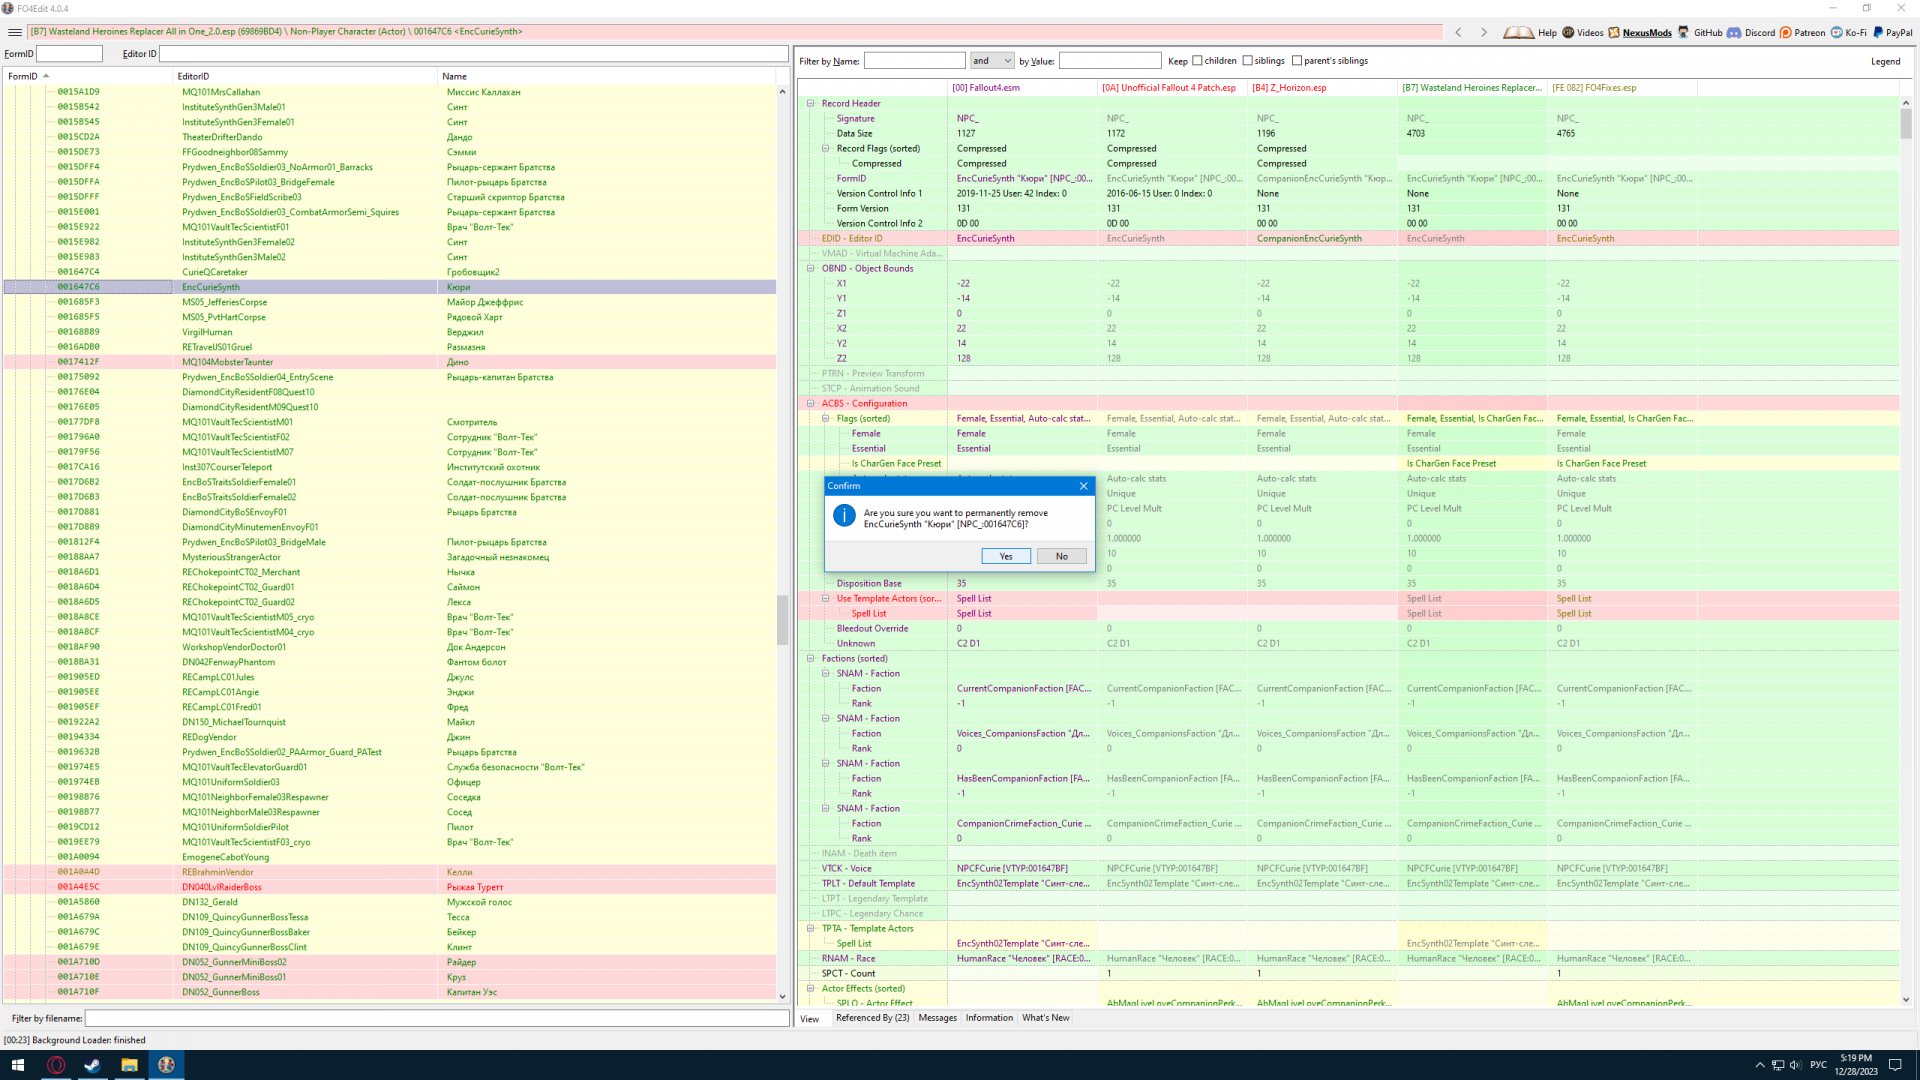Click the Videos toolbar icon

click(1568, 32)
